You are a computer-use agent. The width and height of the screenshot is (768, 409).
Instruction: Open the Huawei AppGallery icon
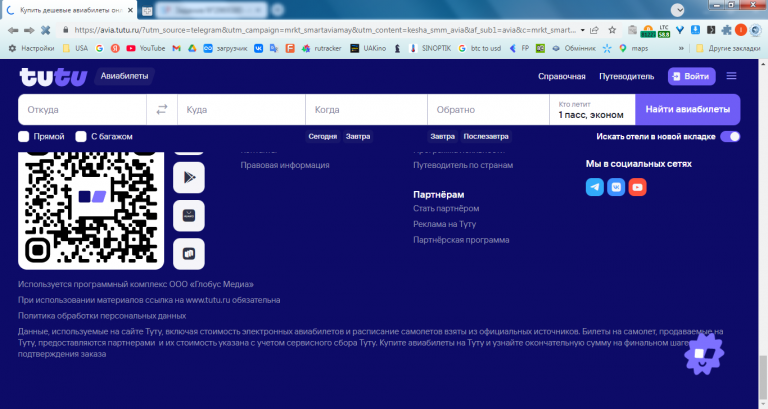coord(189,216)
